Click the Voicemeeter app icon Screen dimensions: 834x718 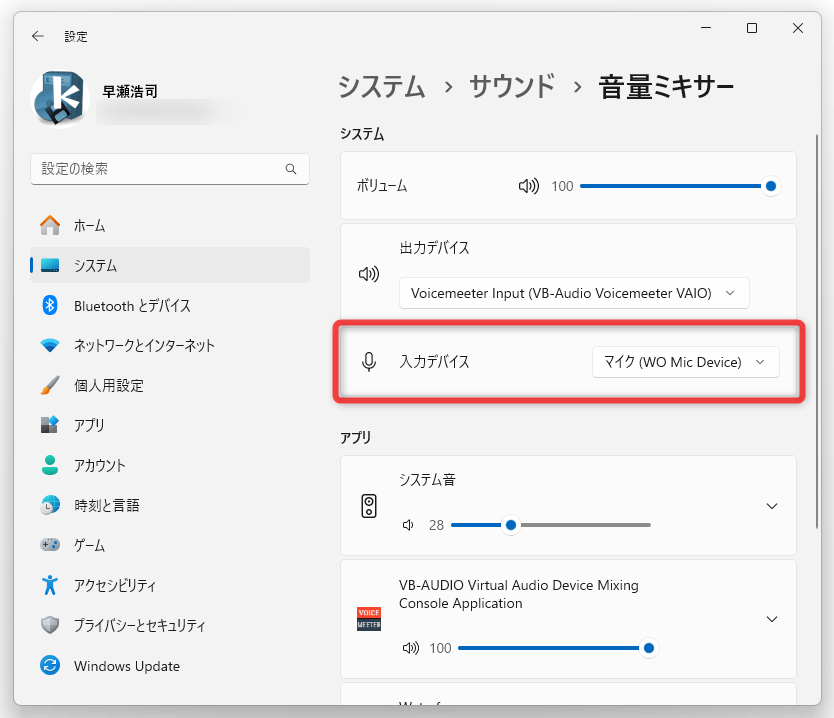[369, 619]
